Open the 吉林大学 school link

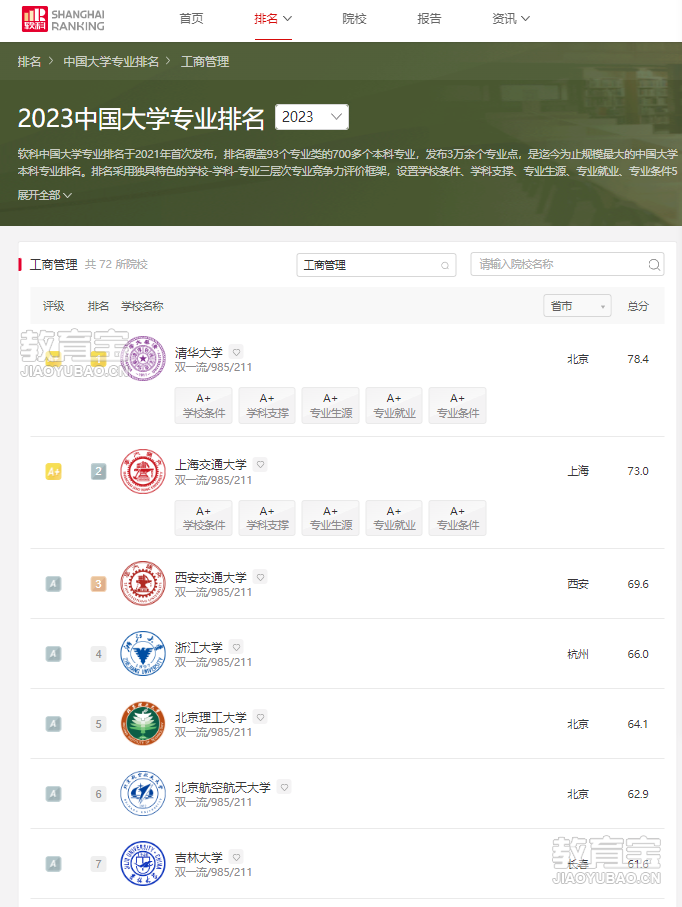(198, 857)
